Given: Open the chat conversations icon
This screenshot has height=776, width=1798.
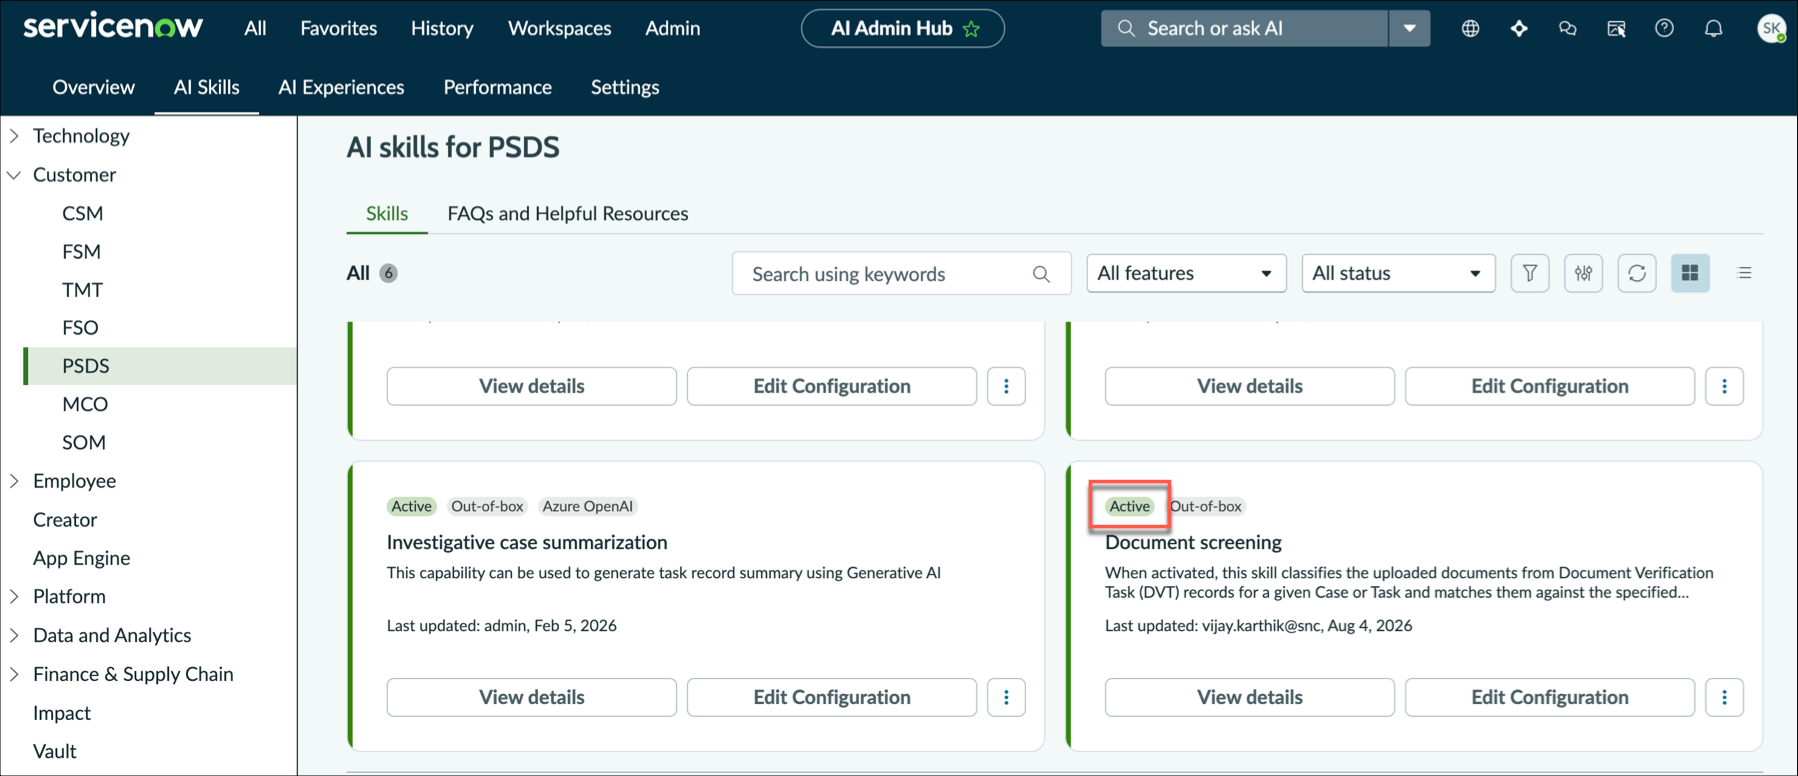Looking at the screenshot, I should pos(1567,28).
